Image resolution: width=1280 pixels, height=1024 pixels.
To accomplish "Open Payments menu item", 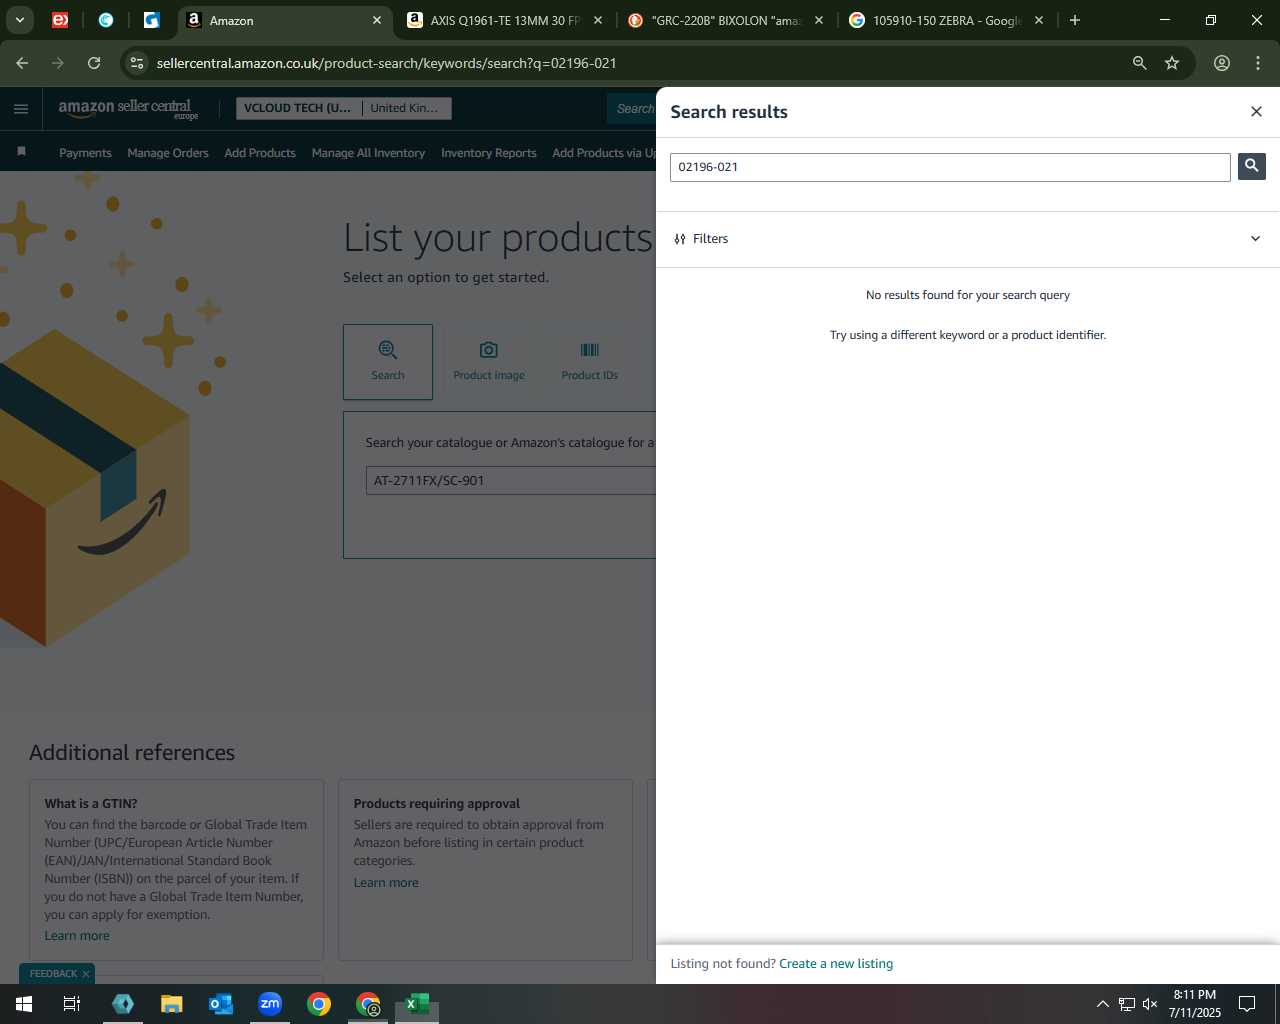I will point(85,153).
